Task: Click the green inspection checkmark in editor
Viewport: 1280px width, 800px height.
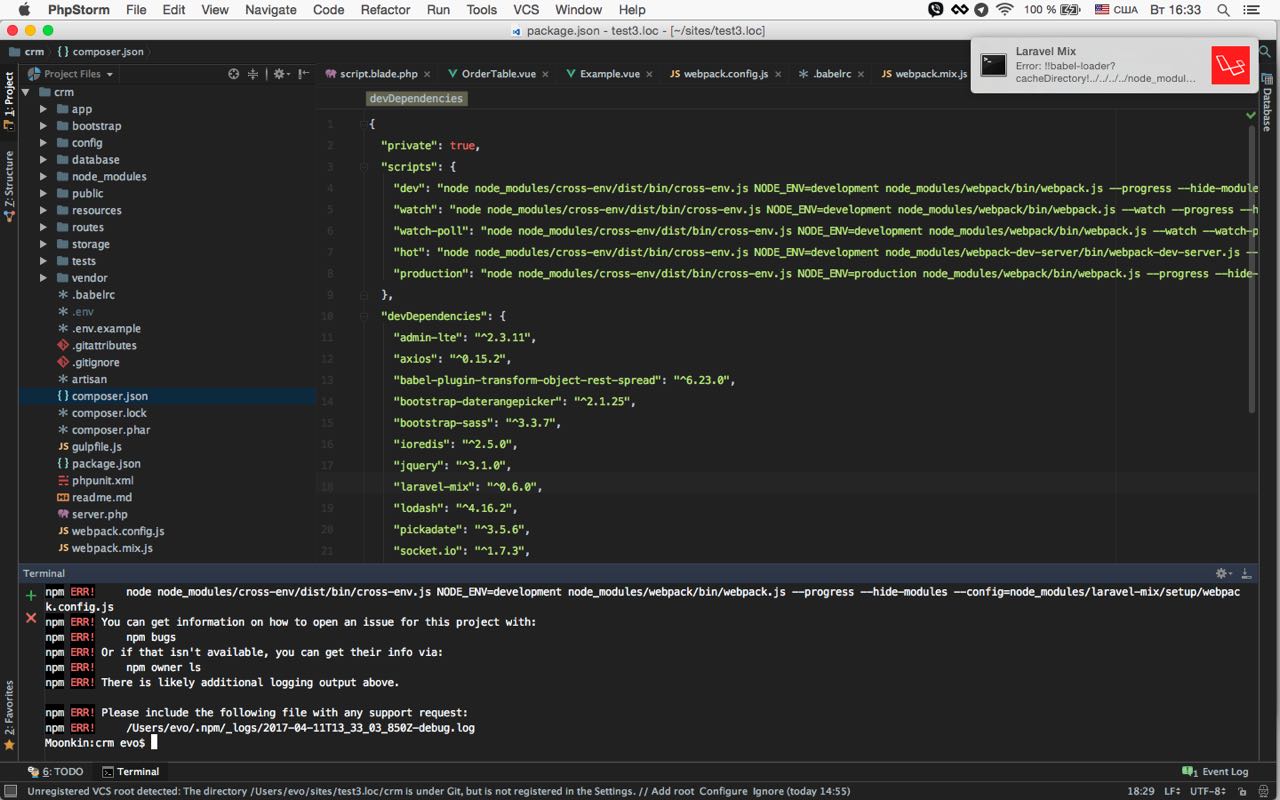Action: click(x=1251, y=115)
